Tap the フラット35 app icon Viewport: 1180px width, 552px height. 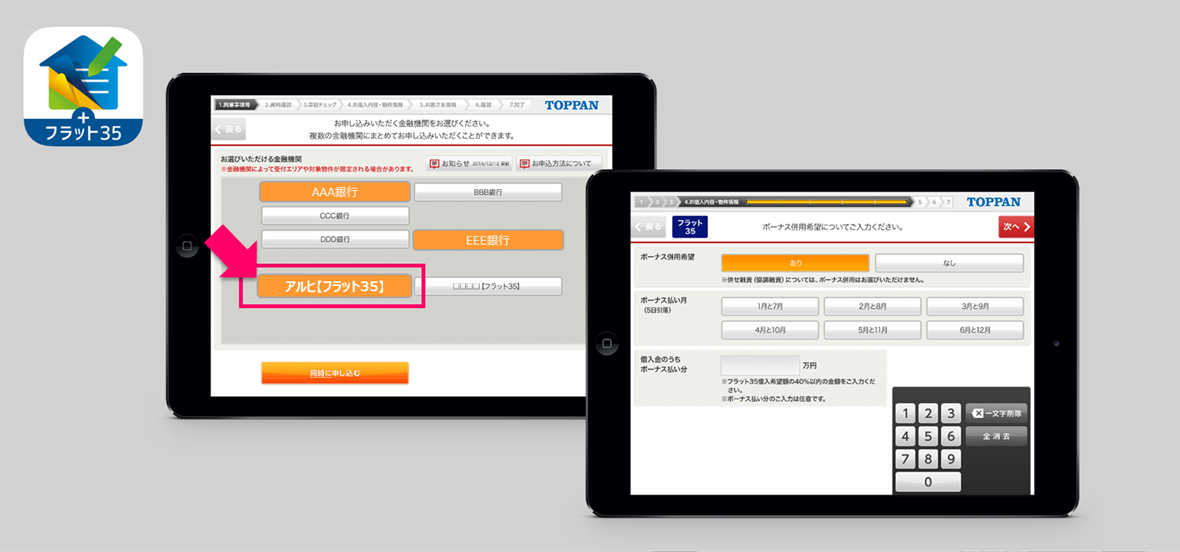point(84,86)
